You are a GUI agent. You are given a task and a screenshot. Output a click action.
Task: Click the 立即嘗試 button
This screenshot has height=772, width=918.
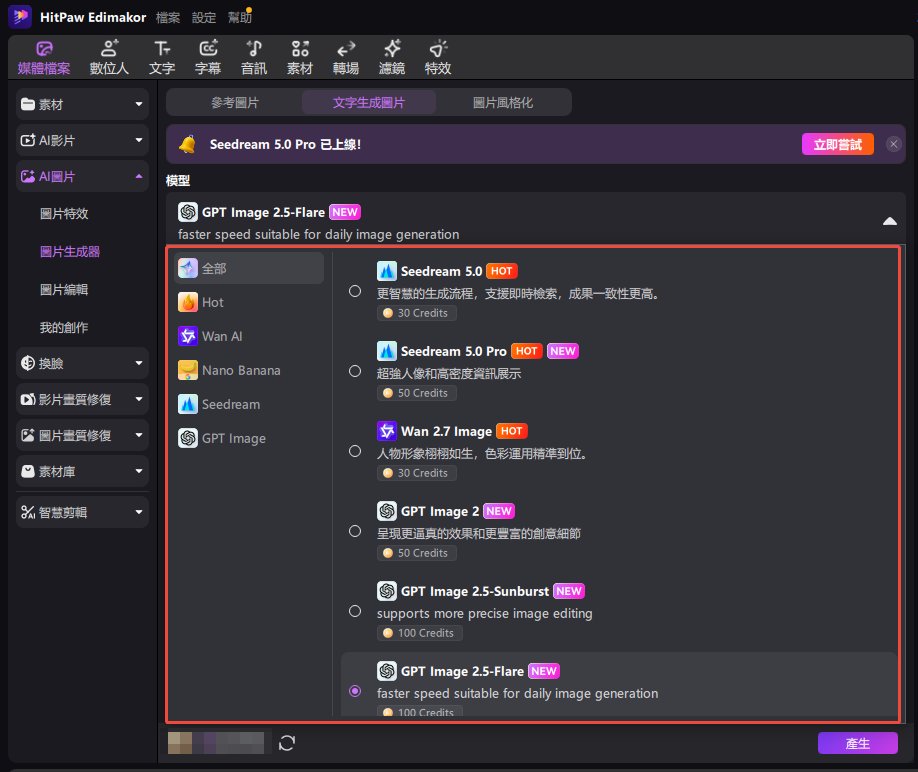point(838,144)
